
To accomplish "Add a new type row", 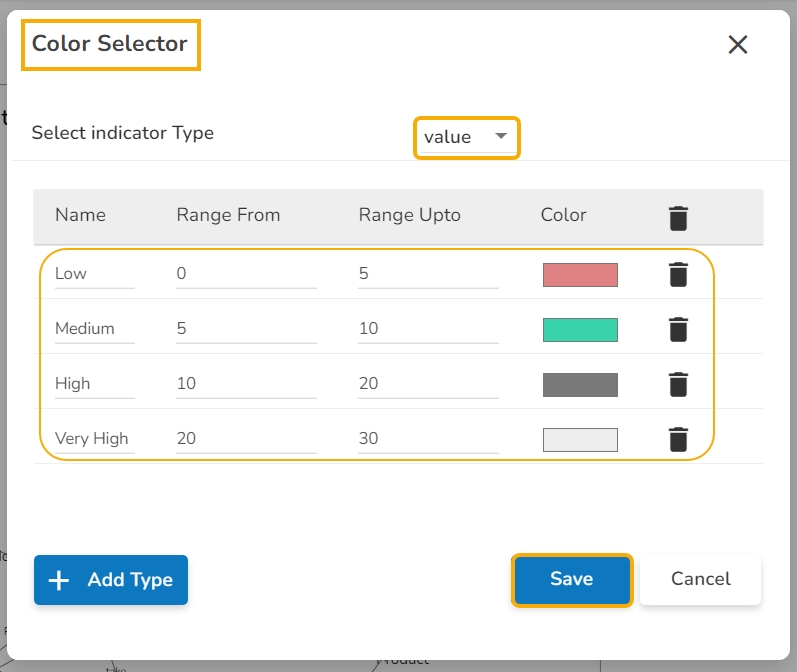I will (x=111, y=580).
